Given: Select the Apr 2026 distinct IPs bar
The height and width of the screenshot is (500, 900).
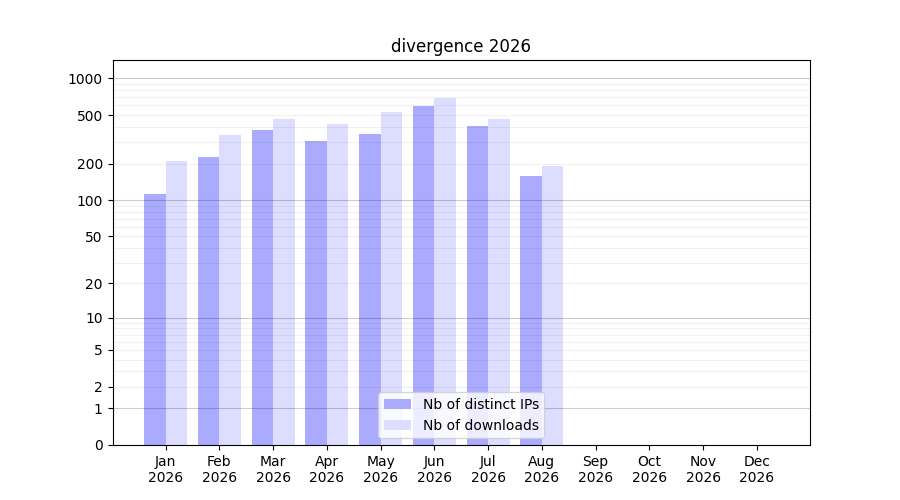Looking at the screenshot, I should tap(316, 293).
